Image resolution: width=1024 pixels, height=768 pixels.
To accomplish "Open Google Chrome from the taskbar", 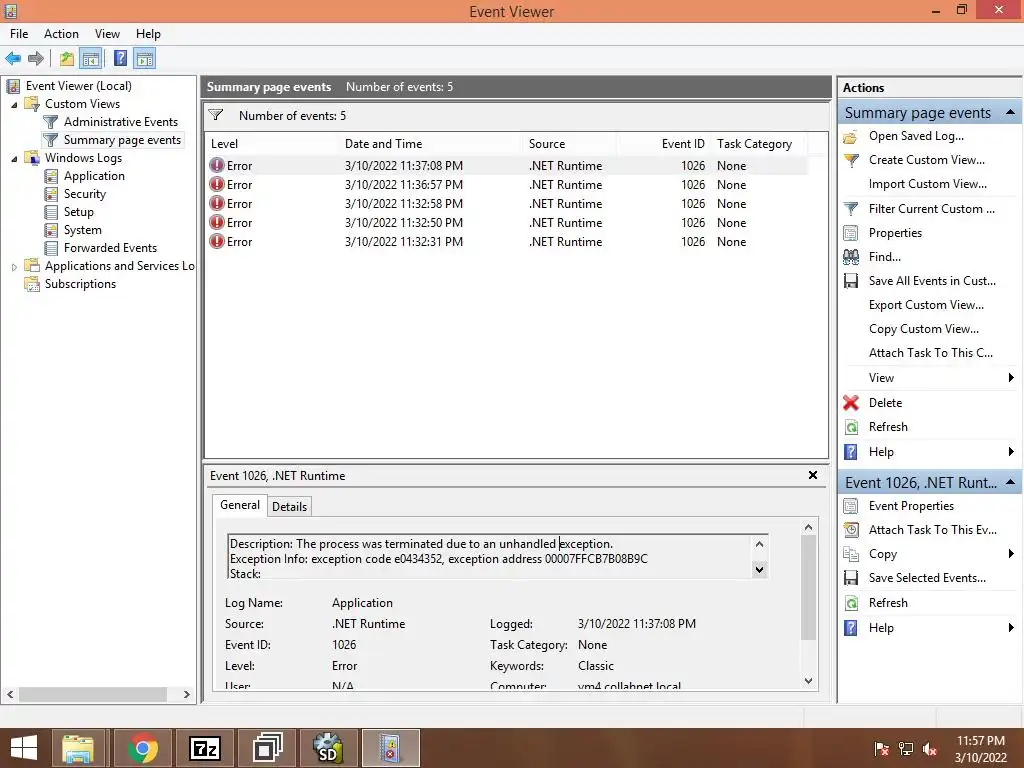I will pyautogui.click(x=142, y=748).
